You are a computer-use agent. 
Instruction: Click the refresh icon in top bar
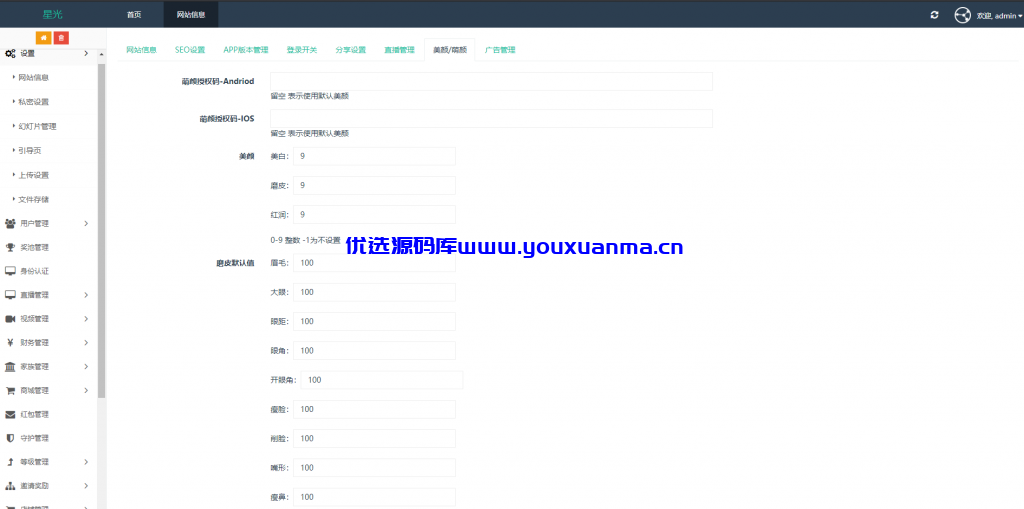pos(935,15)
